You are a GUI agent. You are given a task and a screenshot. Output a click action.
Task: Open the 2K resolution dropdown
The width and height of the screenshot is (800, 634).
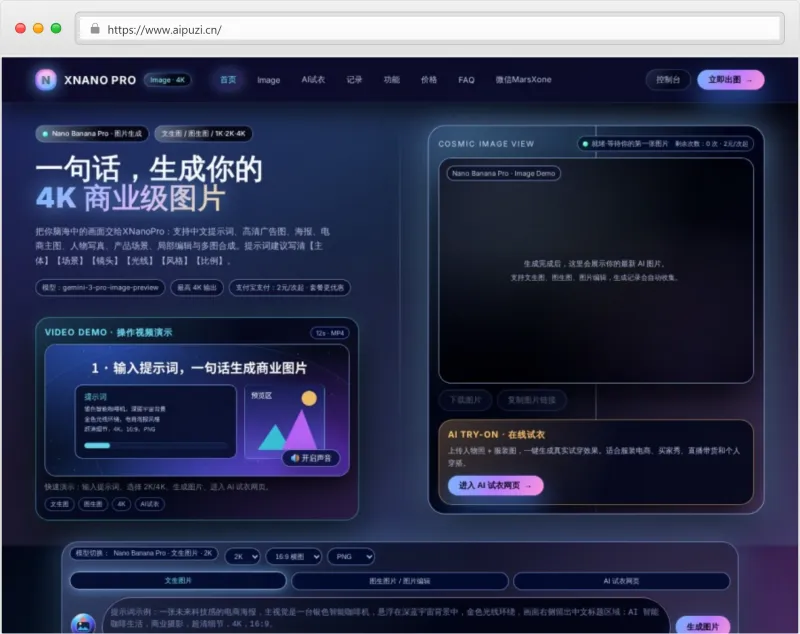tap(243, 556)
